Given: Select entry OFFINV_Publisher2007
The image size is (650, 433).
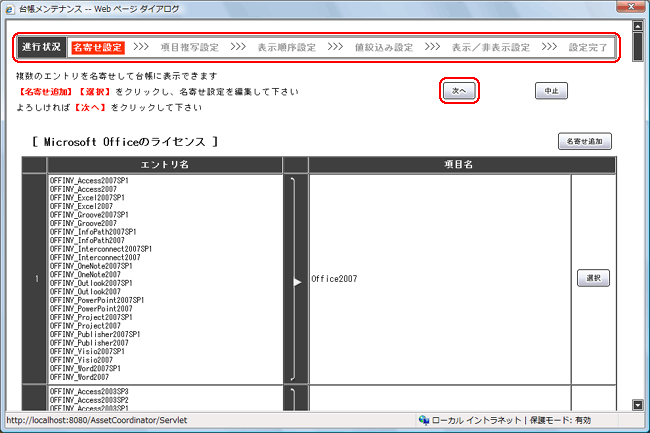Looking at the screenshot, I should (89, 343).
